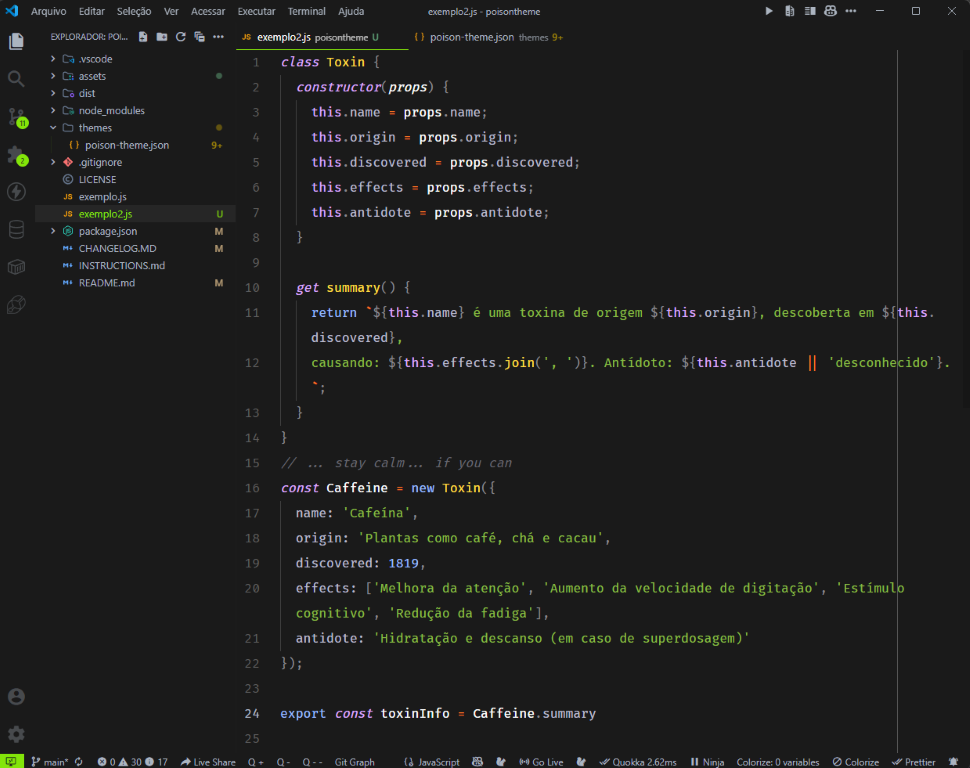Toggle Quokka 2.62ms status item

coord(638,762)
